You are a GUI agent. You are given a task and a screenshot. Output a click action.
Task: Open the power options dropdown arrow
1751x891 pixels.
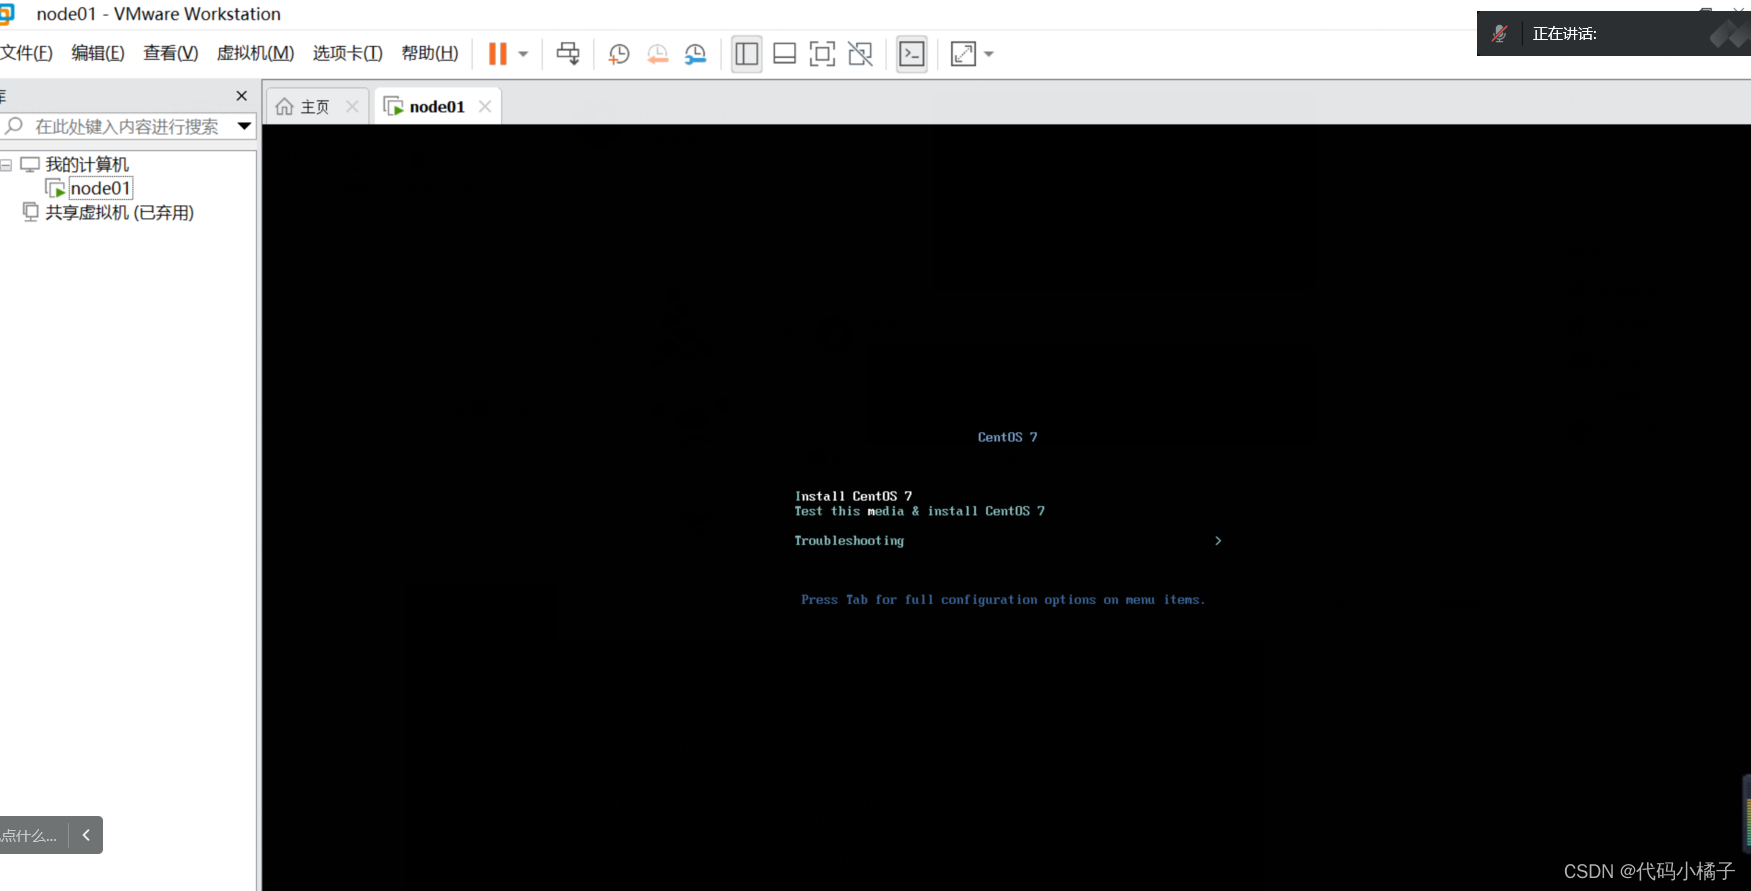[523, 54]
